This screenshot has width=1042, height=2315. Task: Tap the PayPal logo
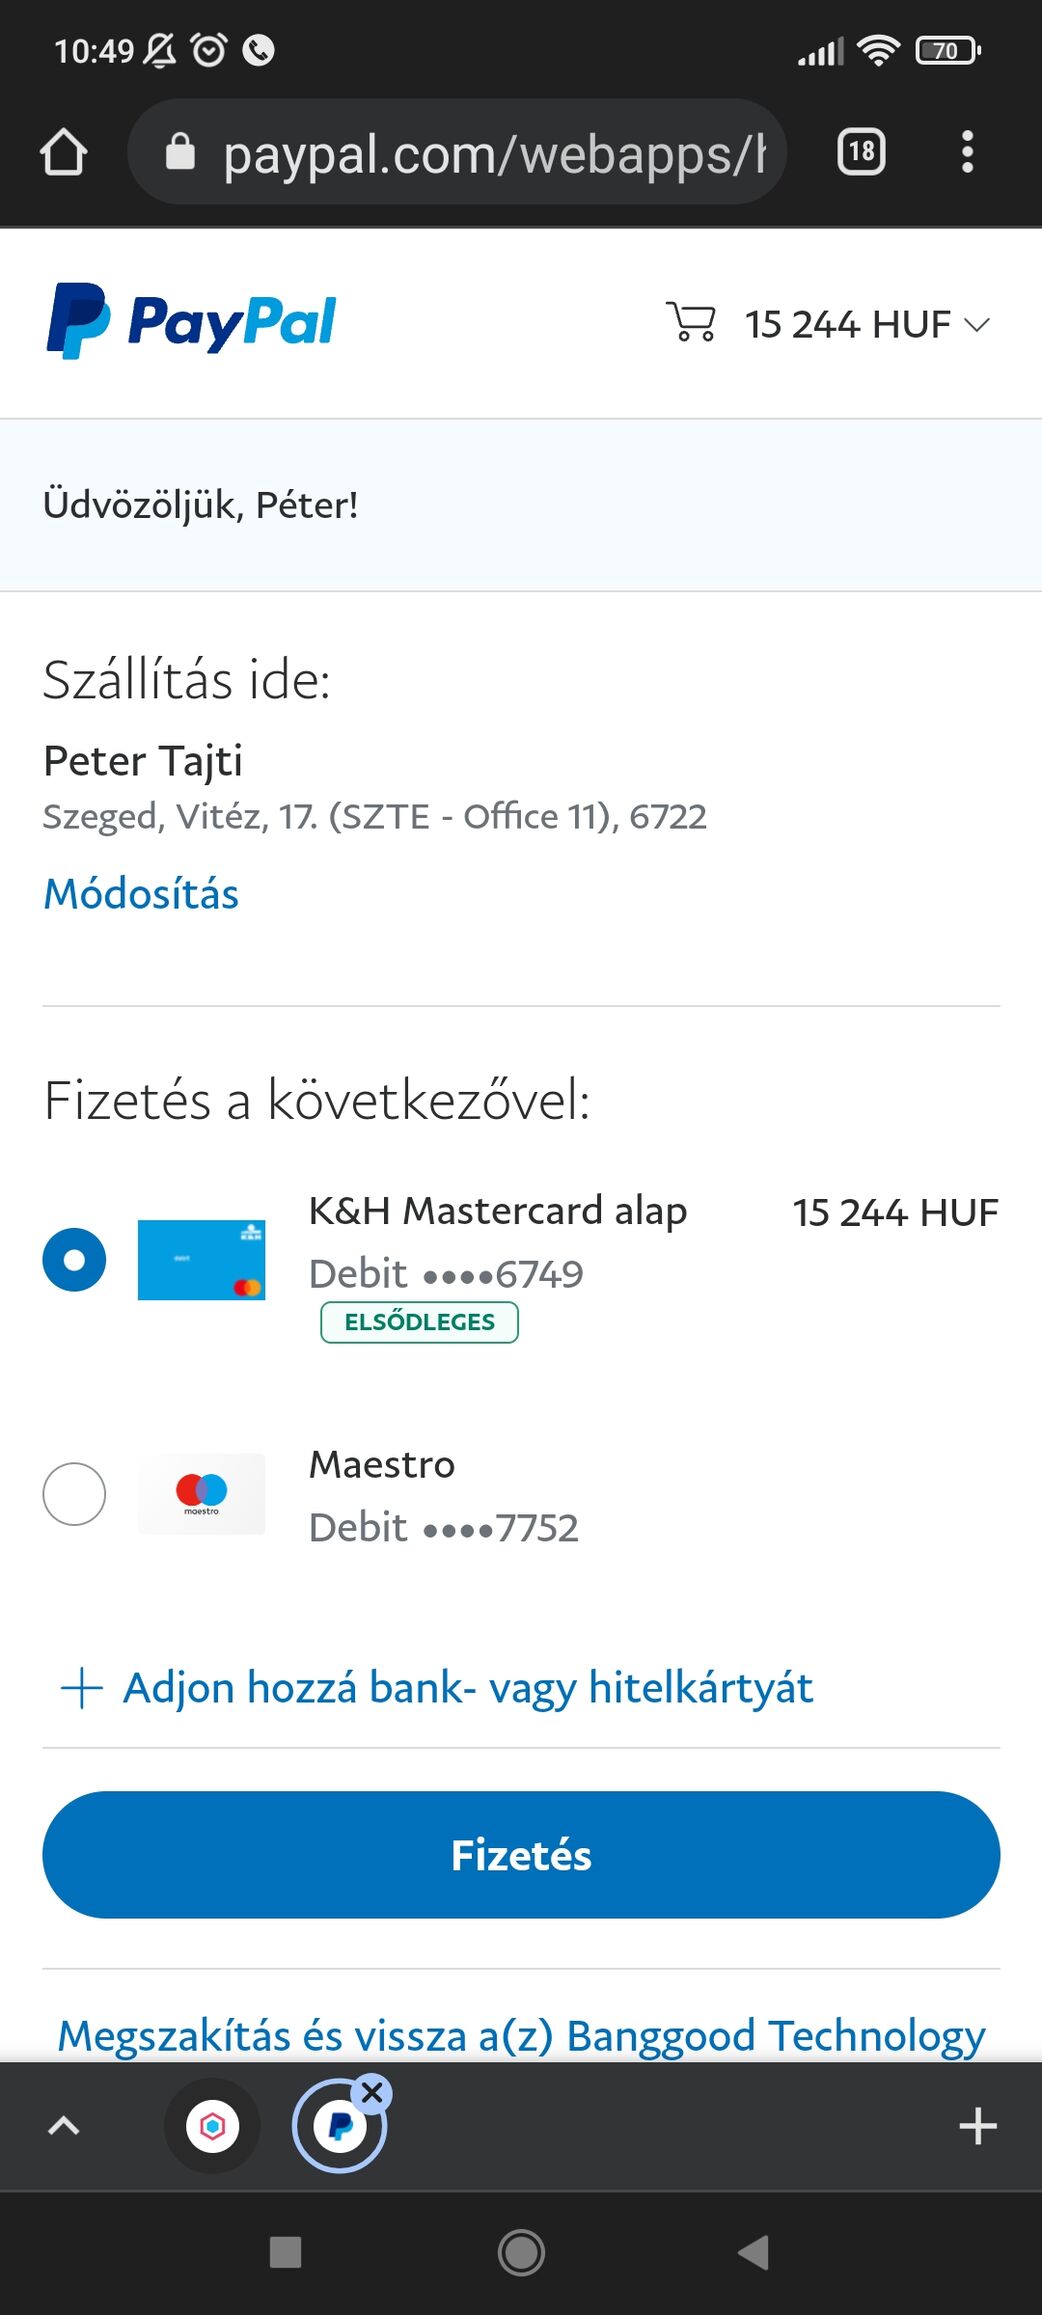click(x=192, y=322)
